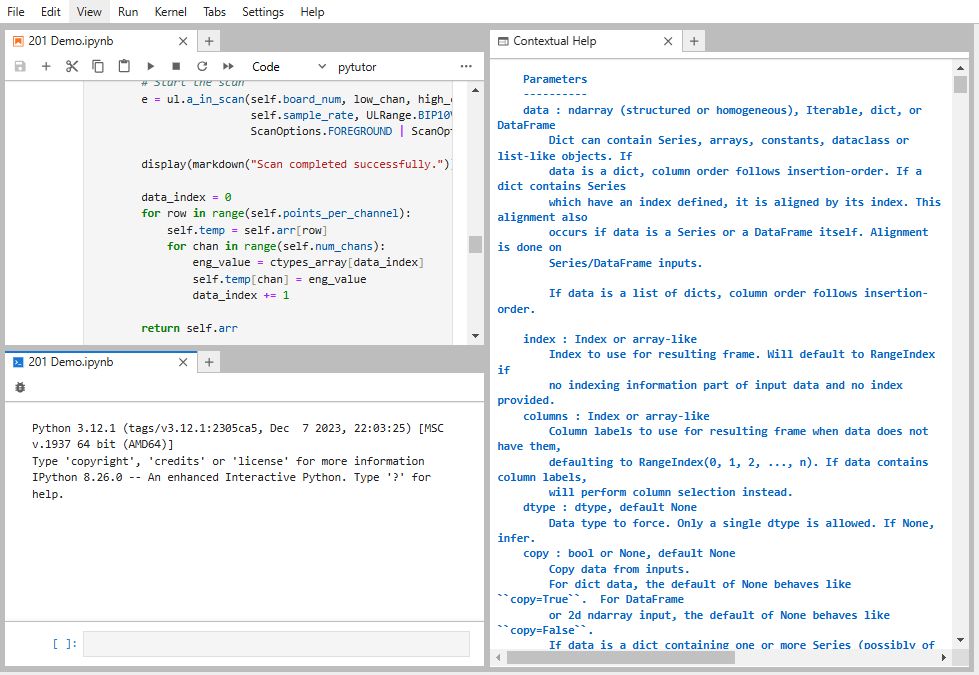
Task: Click the code line 'eng_value = ctypes_array[data_index]'
Action: tap(308, 262)
